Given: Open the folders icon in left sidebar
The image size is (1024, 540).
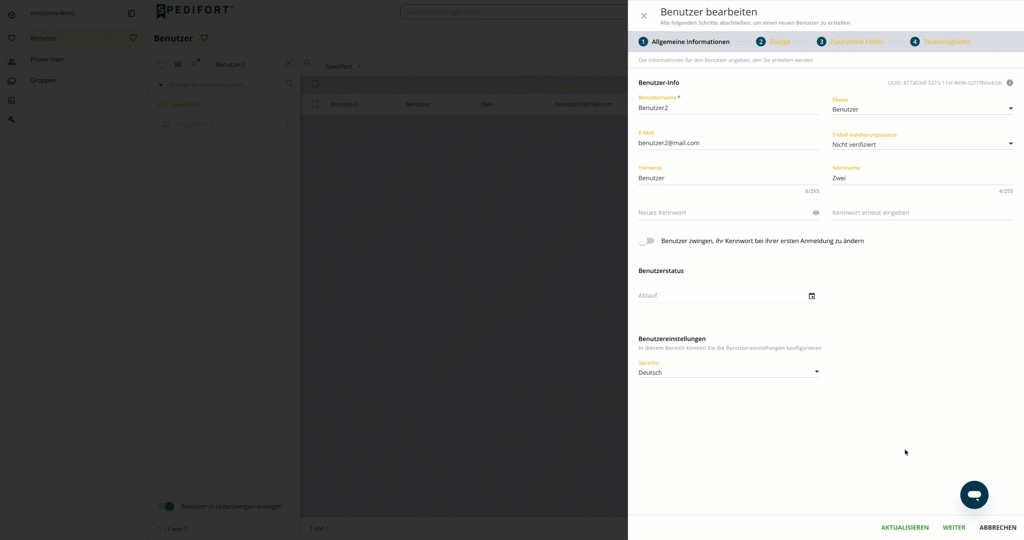Looking at the screenshot, I should 11,81.
